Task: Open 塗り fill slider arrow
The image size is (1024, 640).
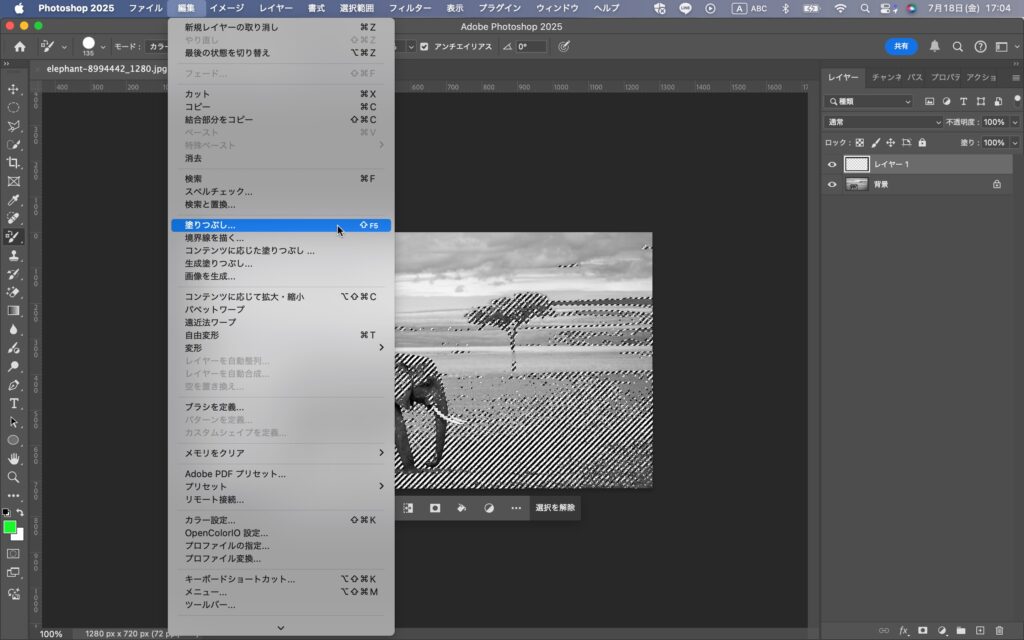Action: [1014, 142]
